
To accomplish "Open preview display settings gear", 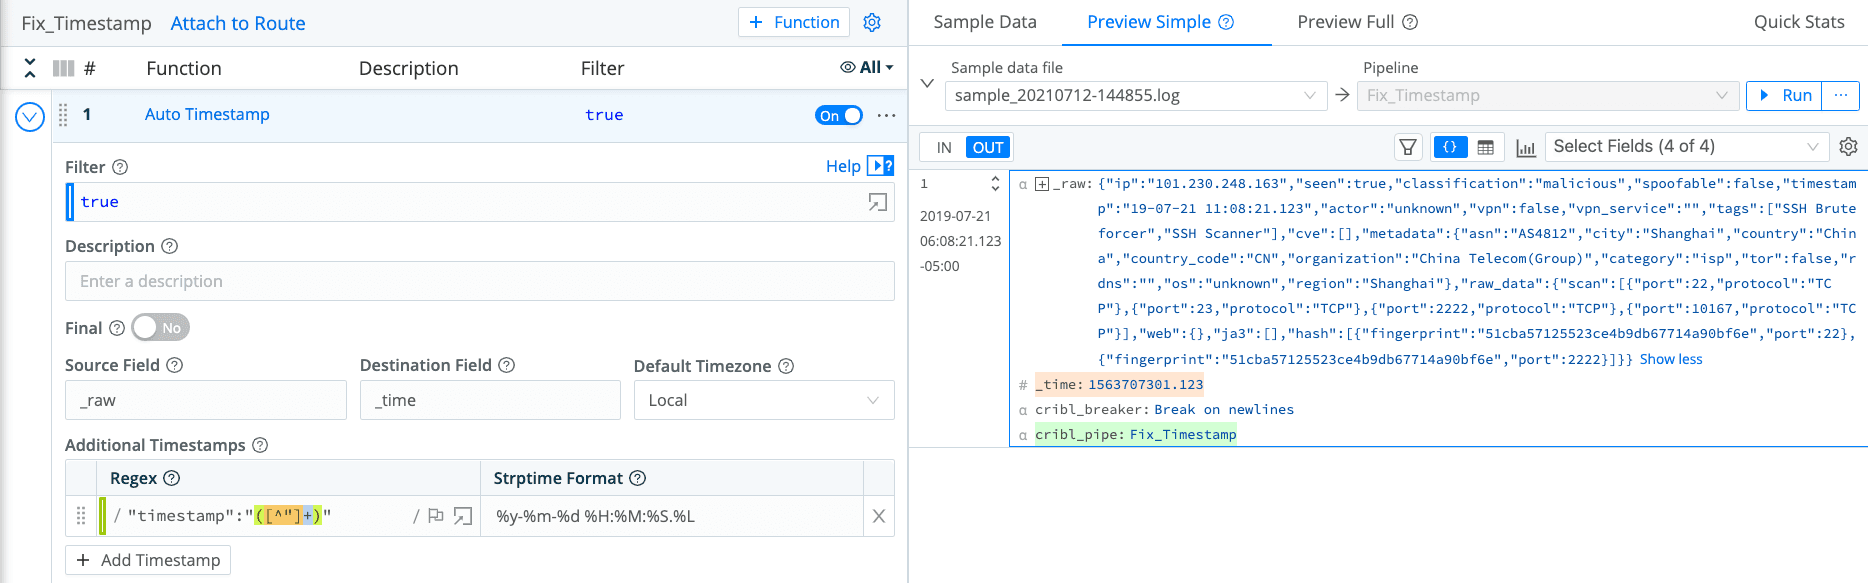I will click(x=1848, y=147).
